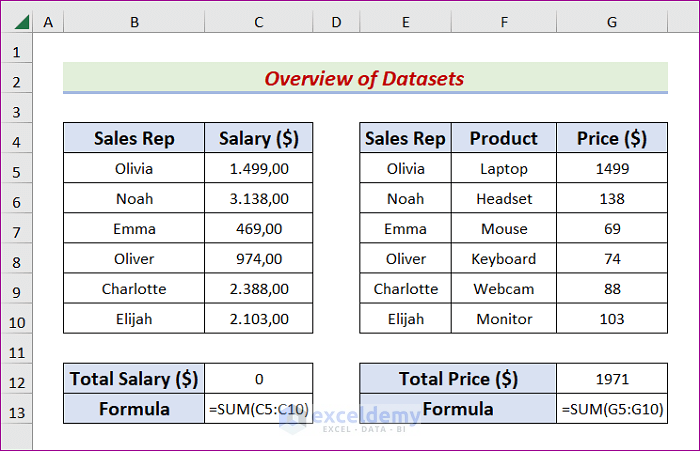Select the Product header cell
Viewport: 700px width, 451px height.
tap(504, 139)
